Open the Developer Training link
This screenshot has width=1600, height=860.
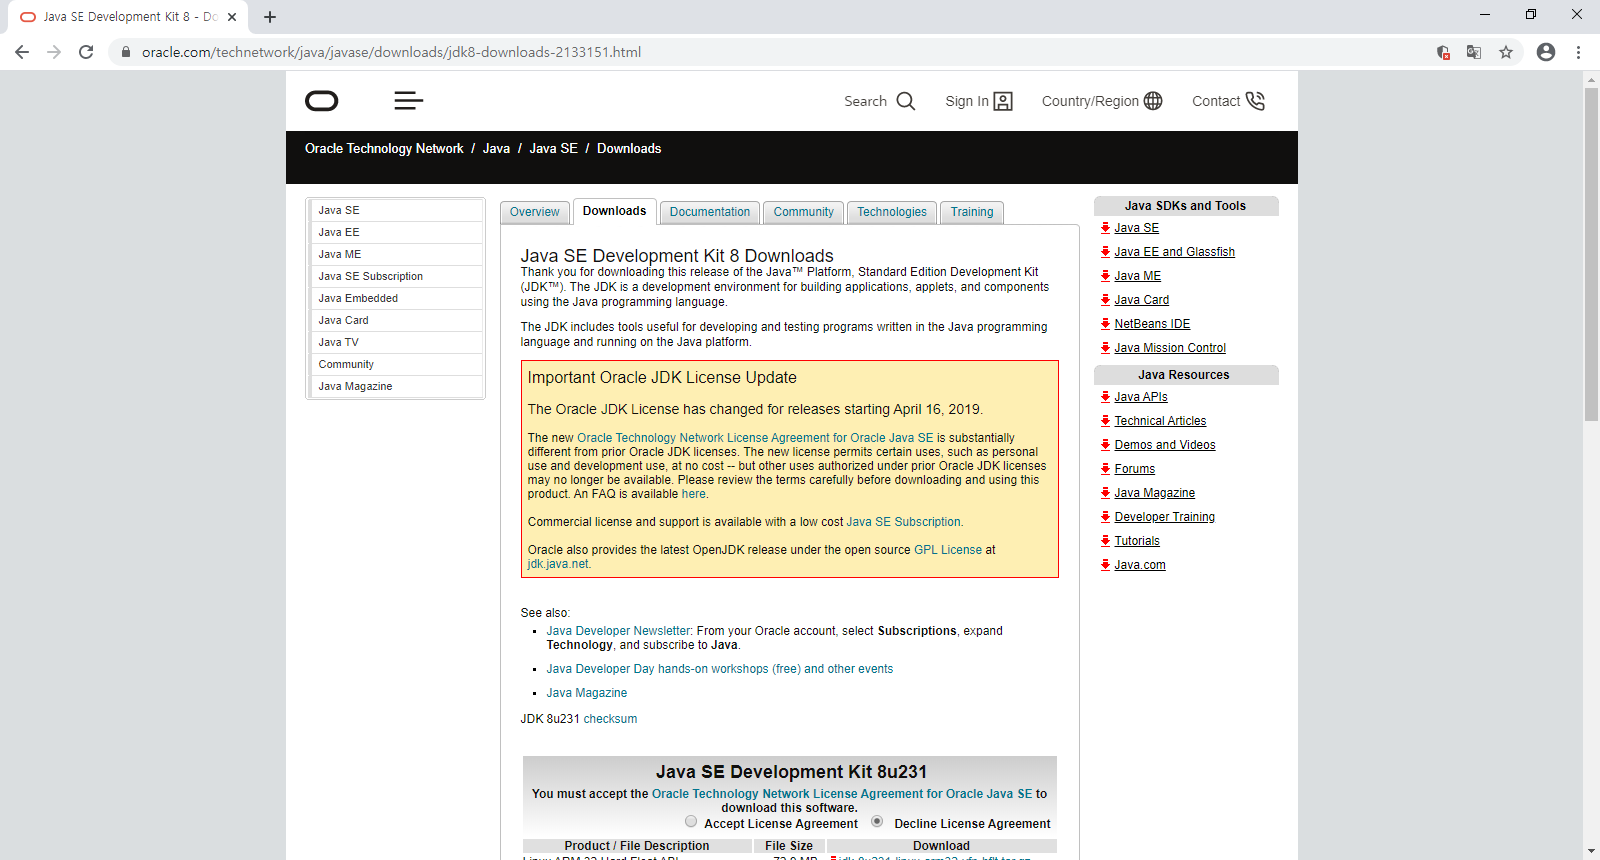[x=1164, y=517]
